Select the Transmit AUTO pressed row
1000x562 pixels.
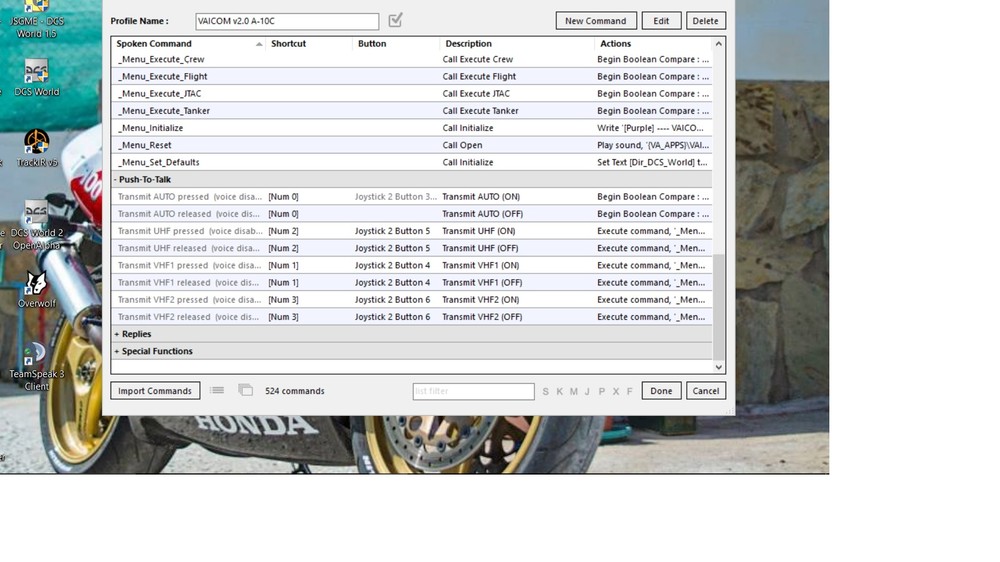coord(412,196)
